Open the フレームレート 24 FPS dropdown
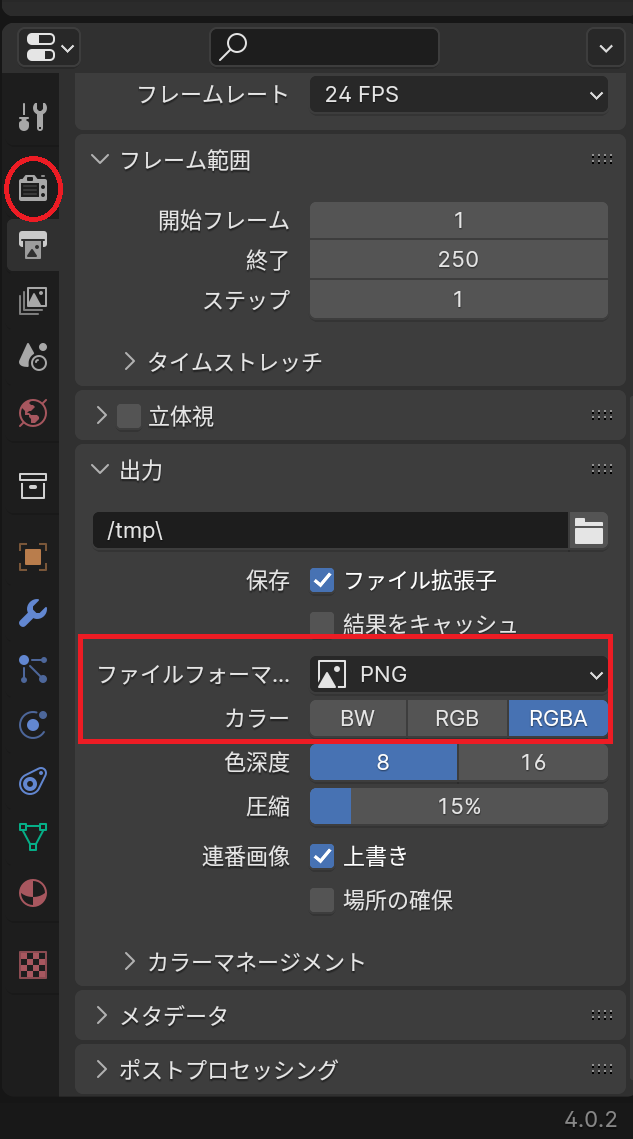Image resolution: width=633 pixels, height=1139 pixels. (458, 94)
